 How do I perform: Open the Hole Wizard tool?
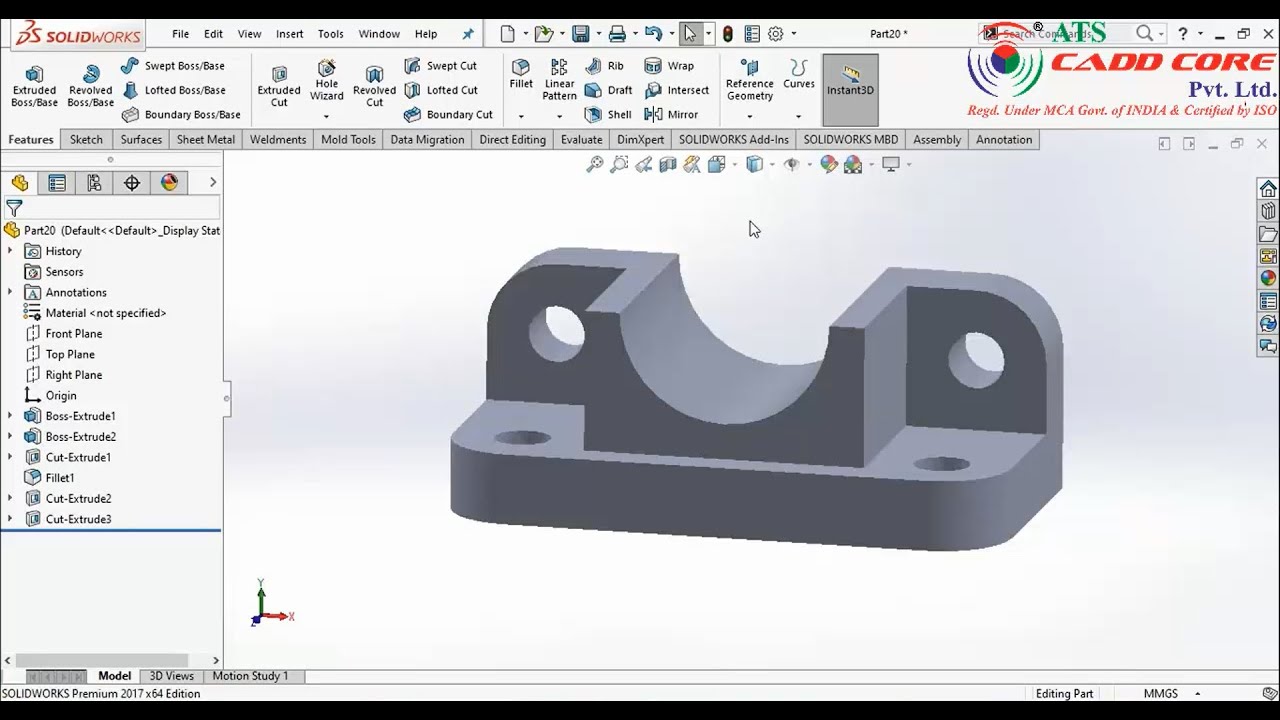pyautogui.click(x=326, y=80)
